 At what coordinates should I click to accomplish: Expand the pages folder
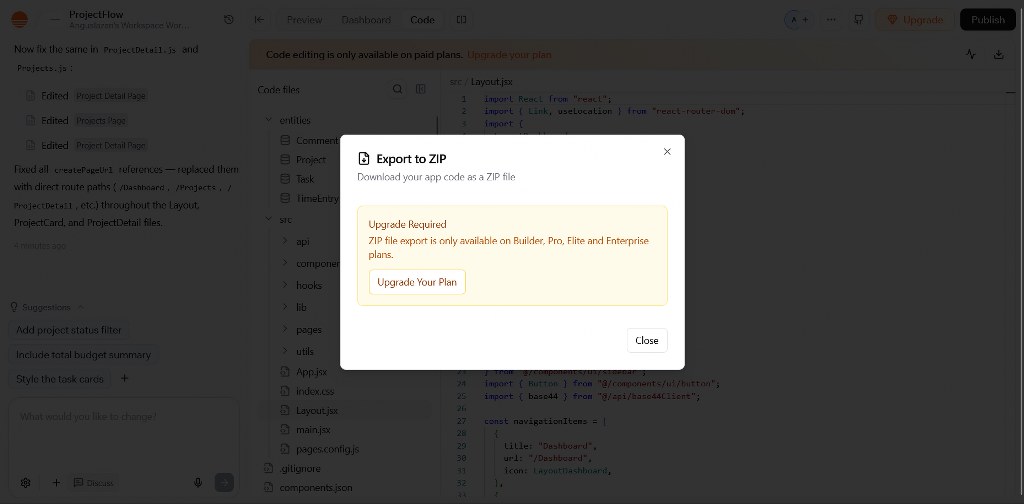307,330
